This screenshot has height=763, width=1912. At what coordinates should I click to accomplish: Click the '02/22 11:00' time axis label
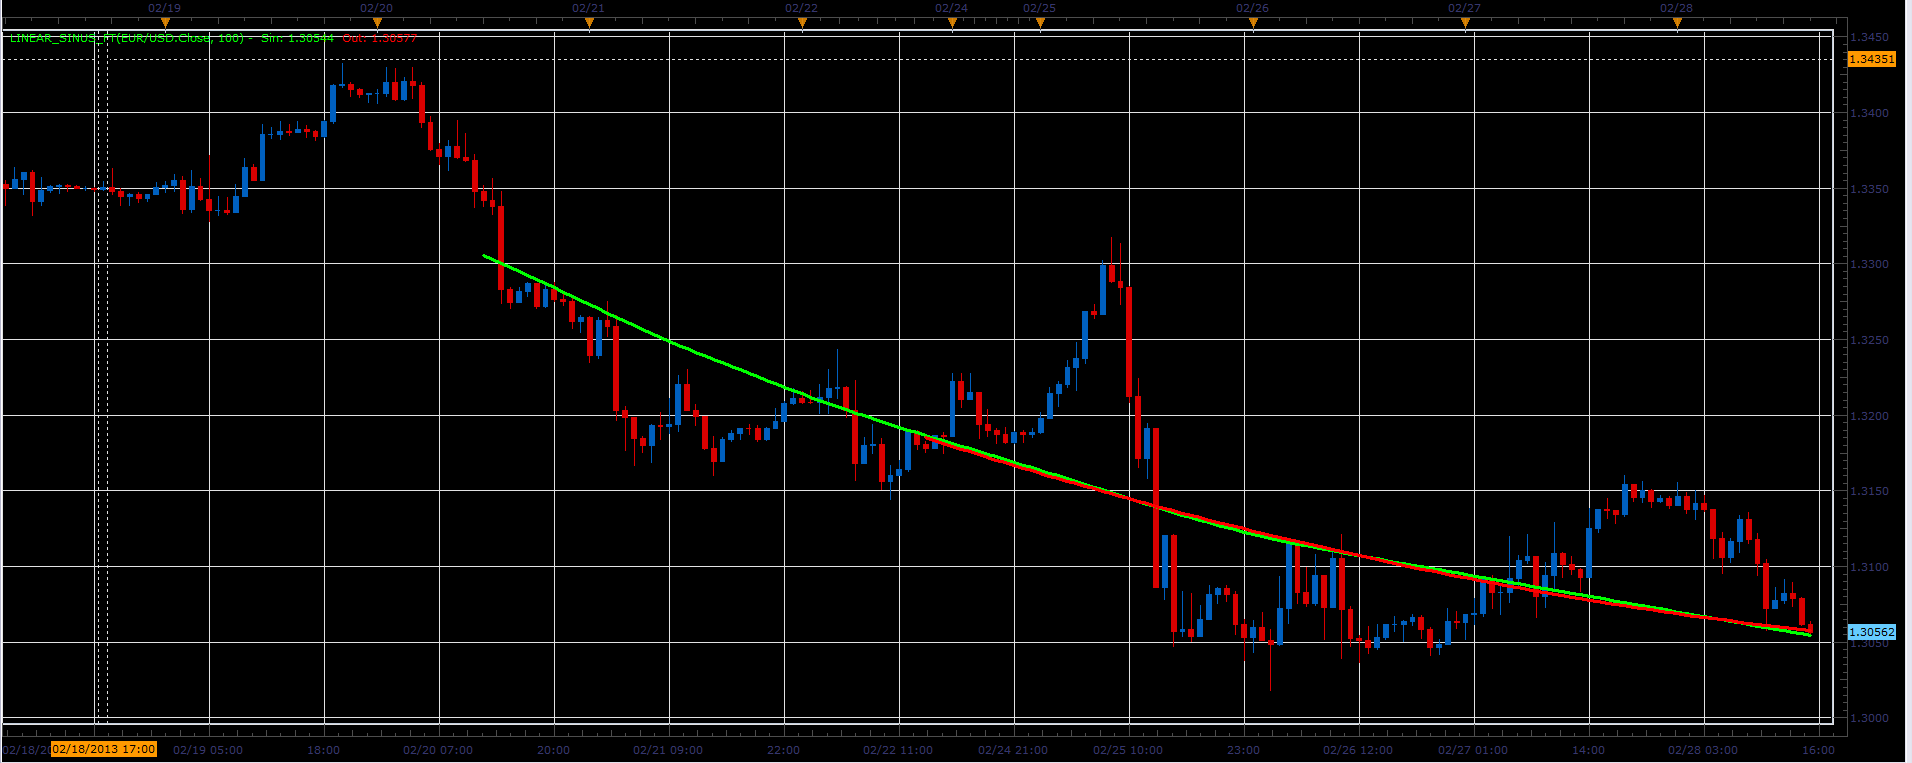point(898,750)
